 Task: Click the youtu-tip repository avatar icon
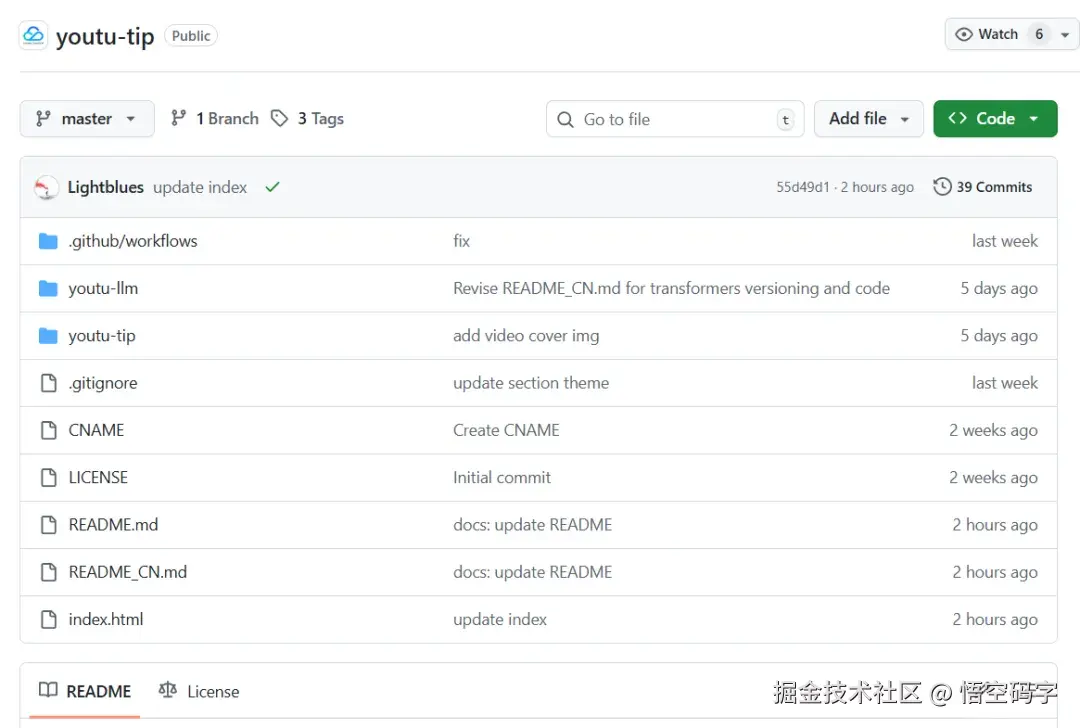point(33,34)
